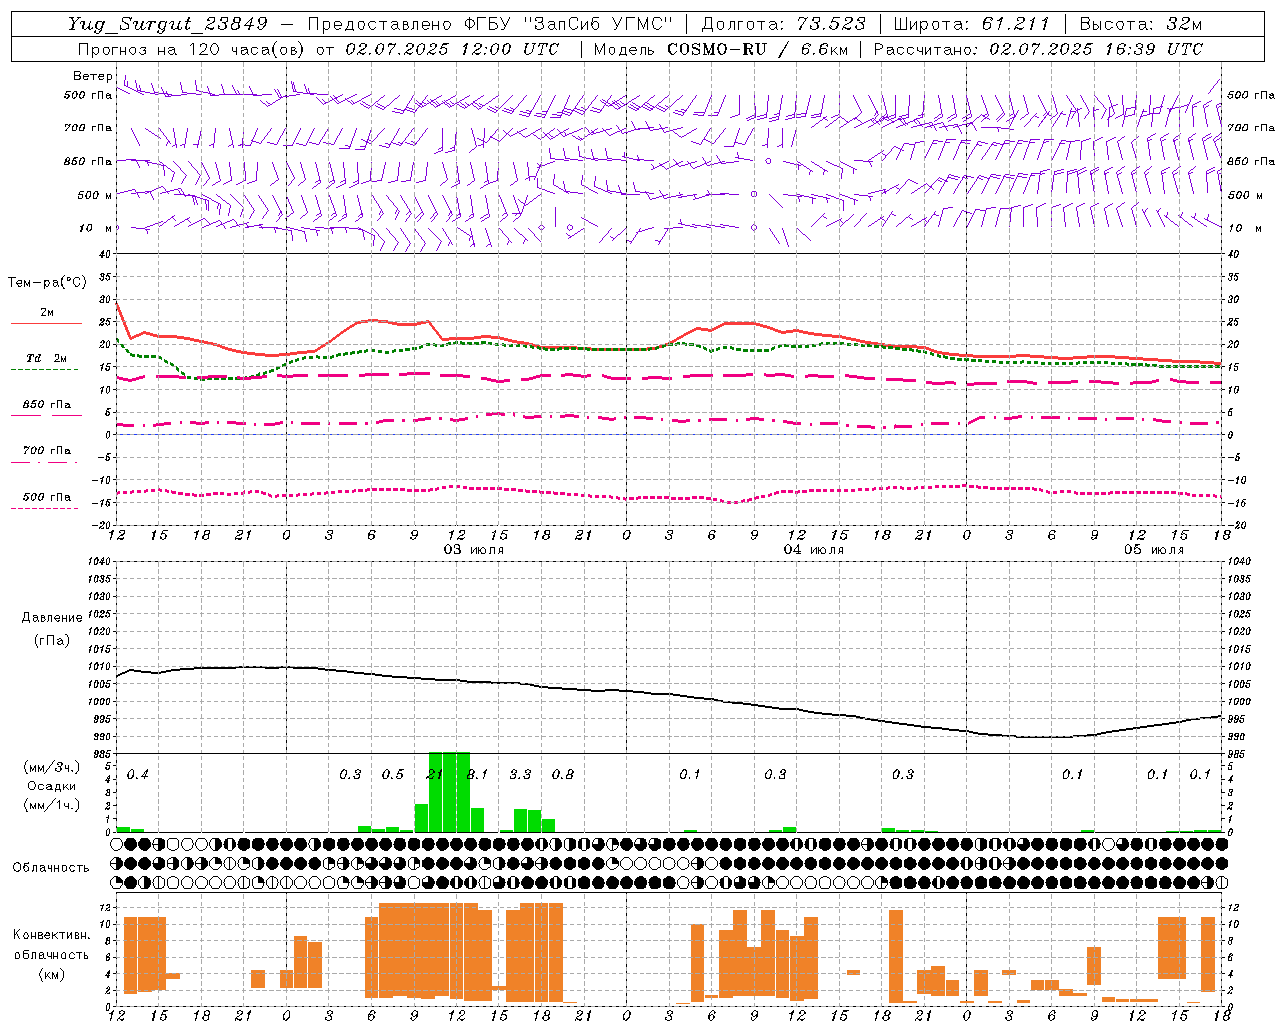This screenshot has width=1280, height=1024.
Task: Click the "(км)" unit under convective cloudiness
Action: pos(52,973)
